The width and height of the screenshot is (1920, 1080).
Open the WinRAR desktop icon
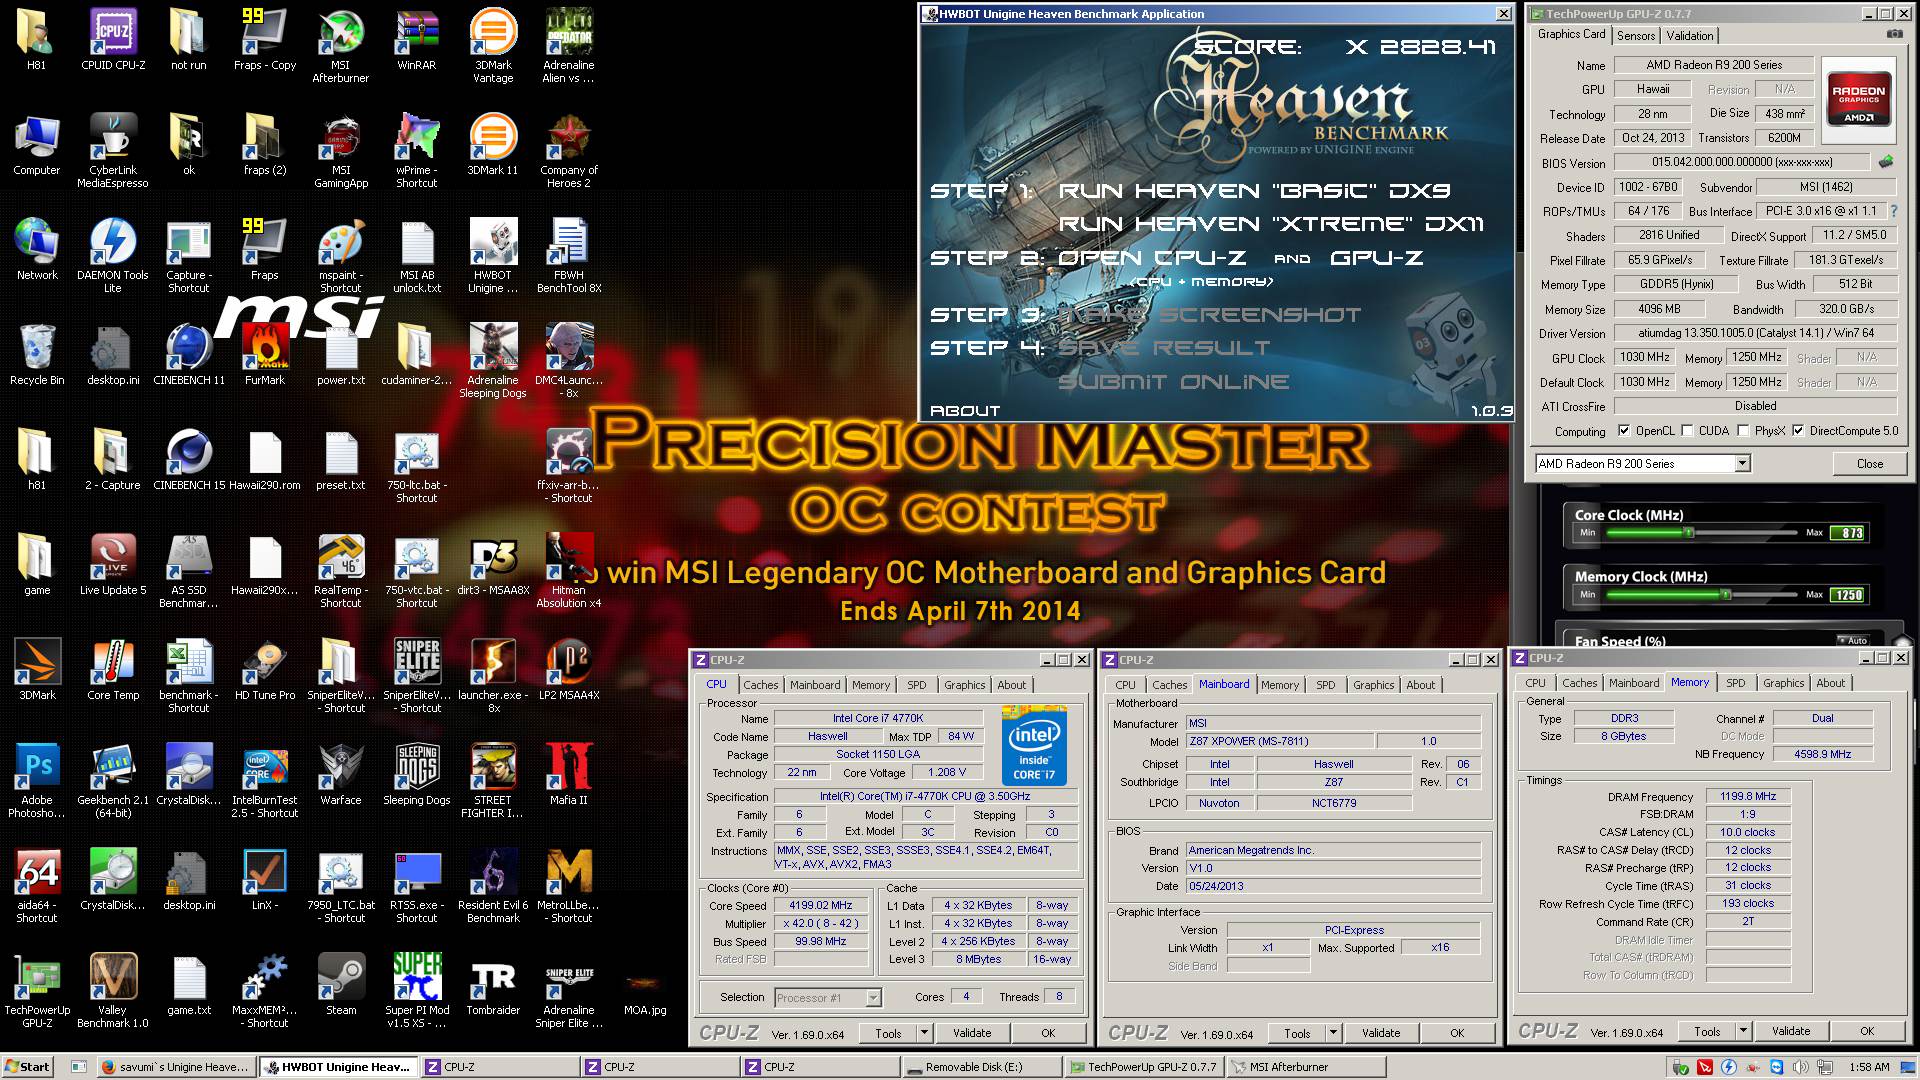(x=417, y=40)
